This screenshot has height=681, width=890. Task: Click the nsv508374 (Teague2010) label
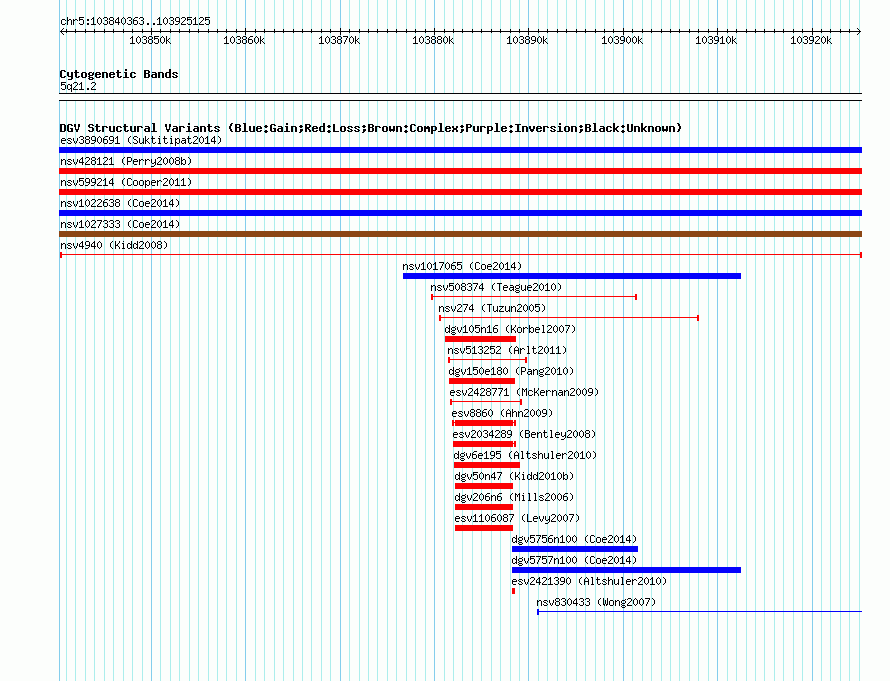click(x=496, y=287)
